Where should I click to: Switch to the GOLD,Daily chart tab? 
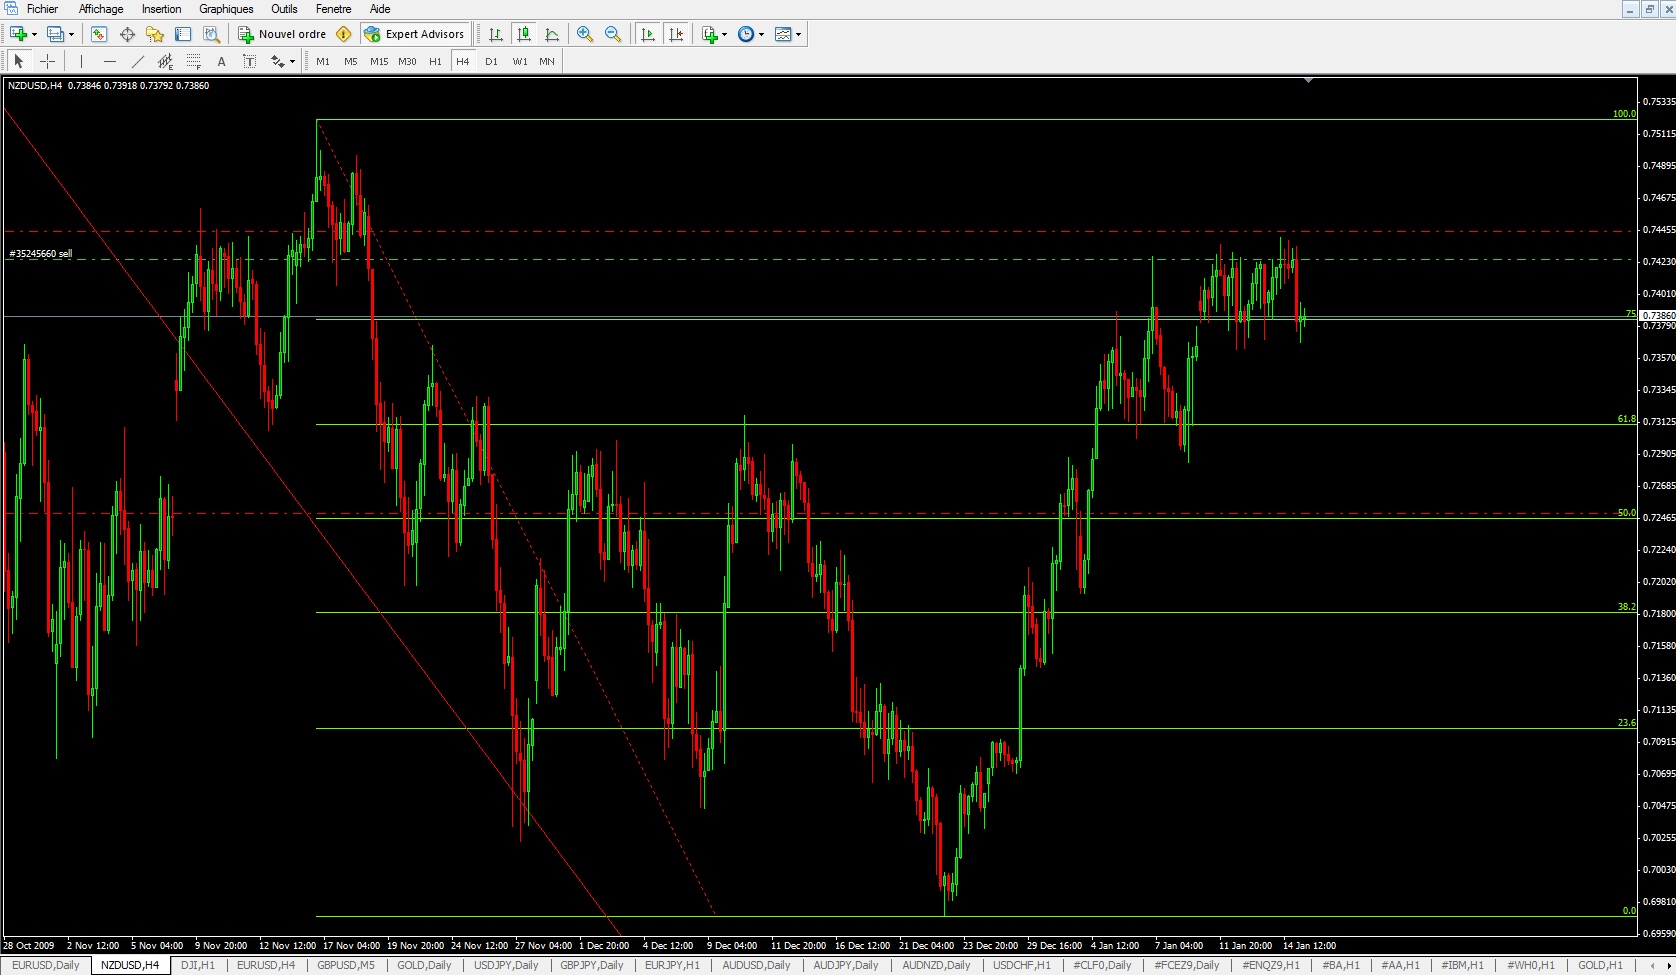click(424, 965)
